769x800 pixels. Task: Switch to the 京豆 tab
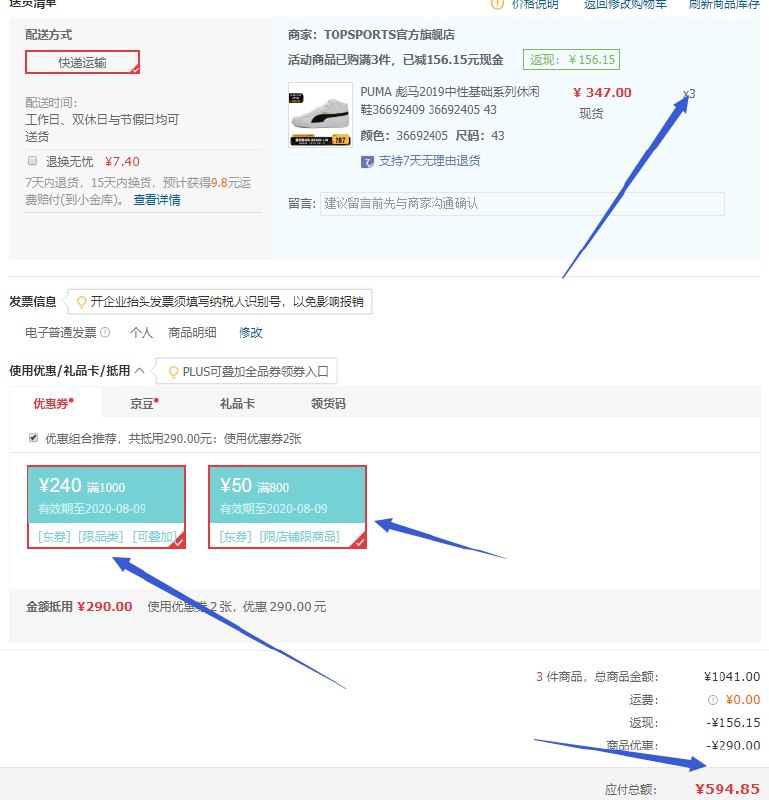point(144,404)
